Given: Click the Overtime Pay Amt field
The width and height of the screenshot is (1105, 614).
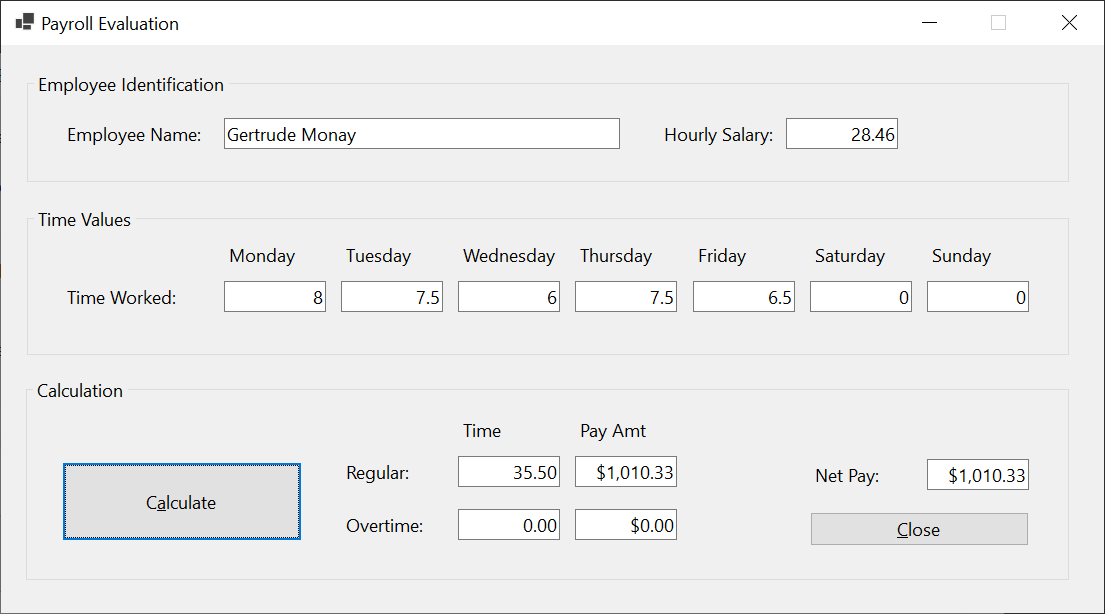Looking at the screenshot, I should pyautogui.click(x=626, y=525).
